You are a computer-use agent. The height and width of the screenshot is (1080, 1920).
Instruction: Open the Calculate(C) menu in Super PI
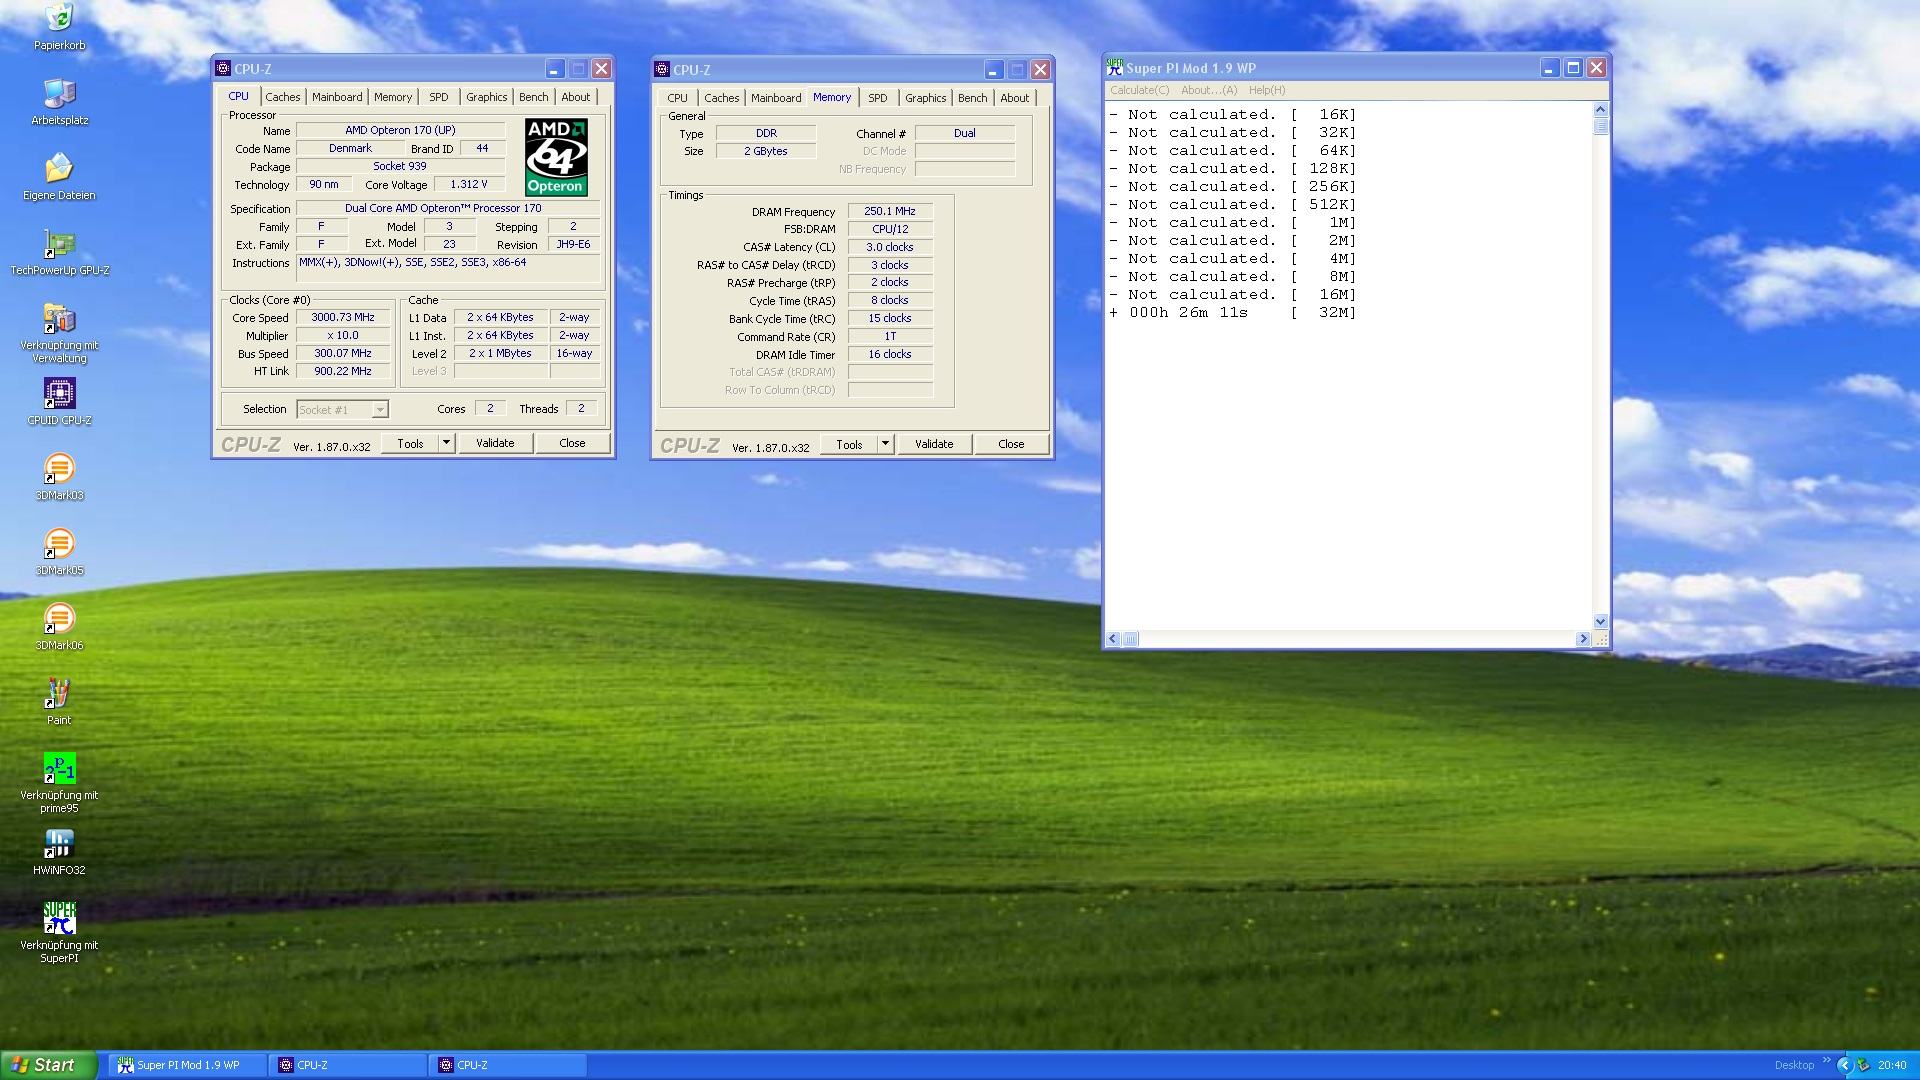(1139, 90)
